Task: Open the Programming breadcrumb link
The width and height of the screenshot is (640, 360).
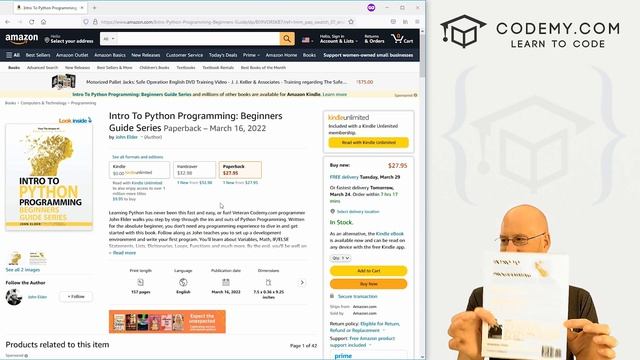Action: click(x=83, y=103)
